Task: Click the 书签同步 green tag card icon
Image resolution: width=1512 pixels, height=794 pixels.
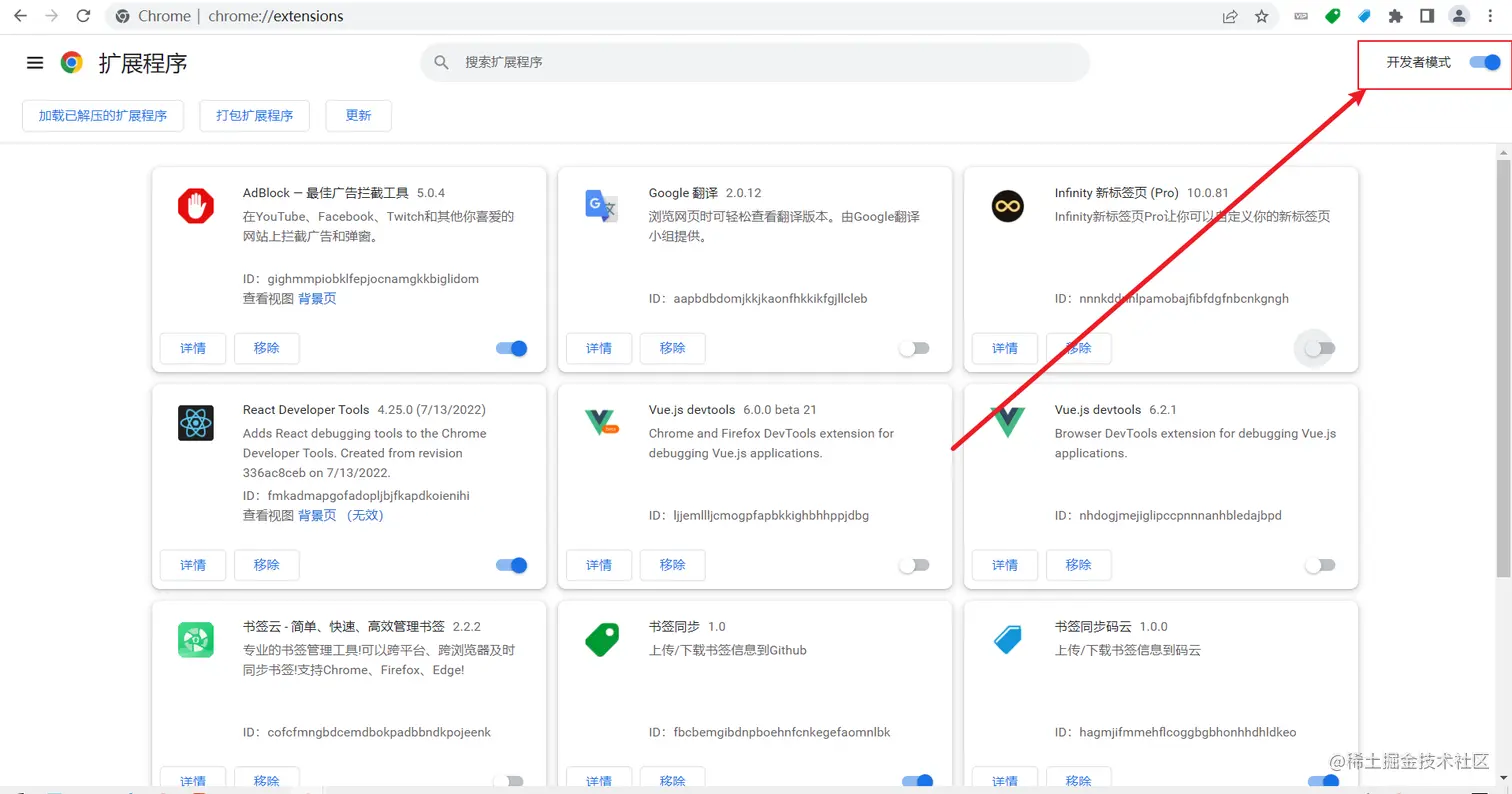Action: pos(602,640)
